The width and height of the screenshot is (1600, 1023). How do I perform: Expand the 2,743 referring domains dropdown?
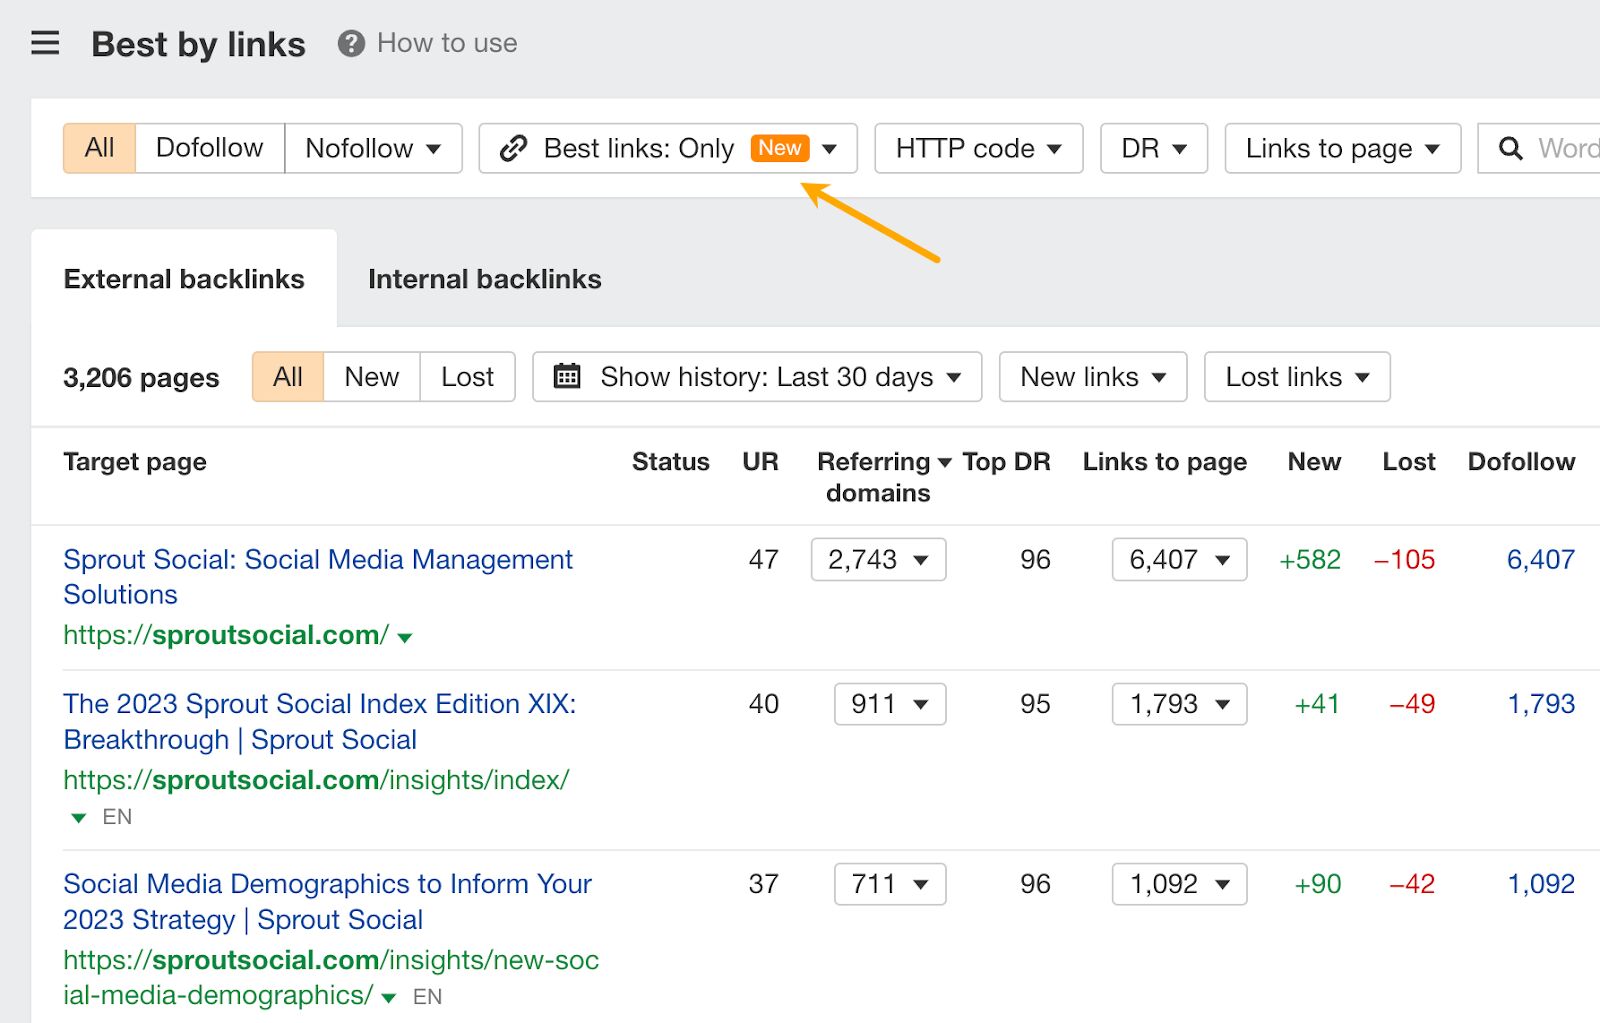tap(877, 560)
